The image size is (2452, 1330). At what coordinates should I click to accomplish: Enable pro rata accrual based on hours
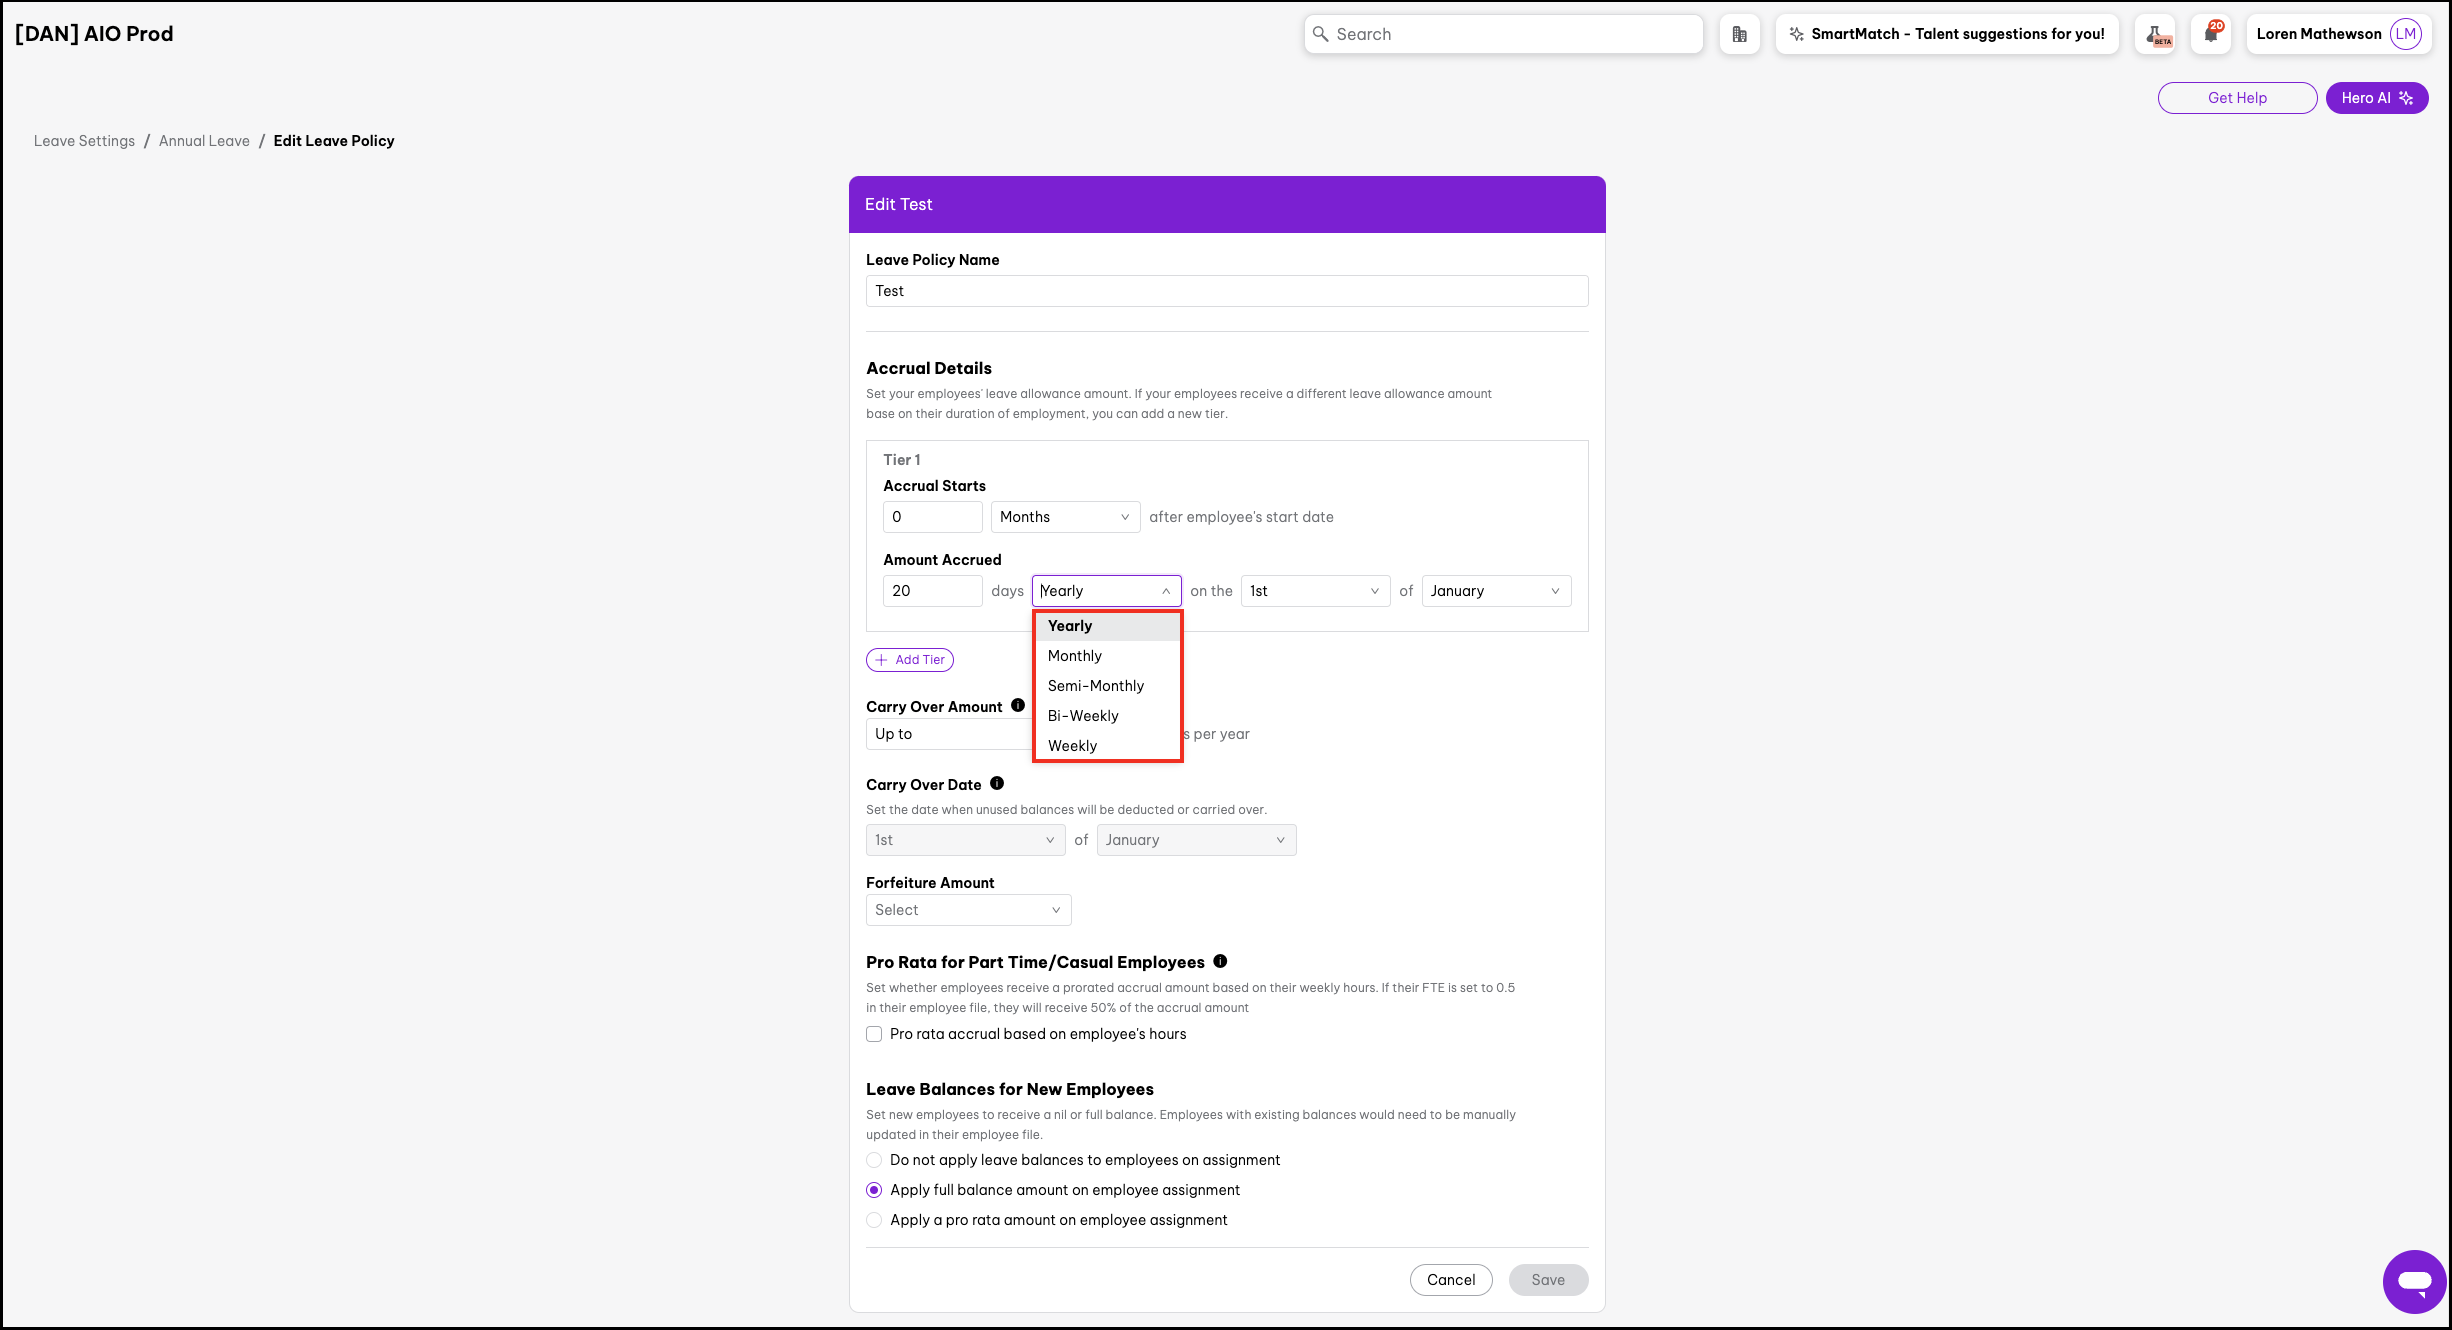[875, 1034]
